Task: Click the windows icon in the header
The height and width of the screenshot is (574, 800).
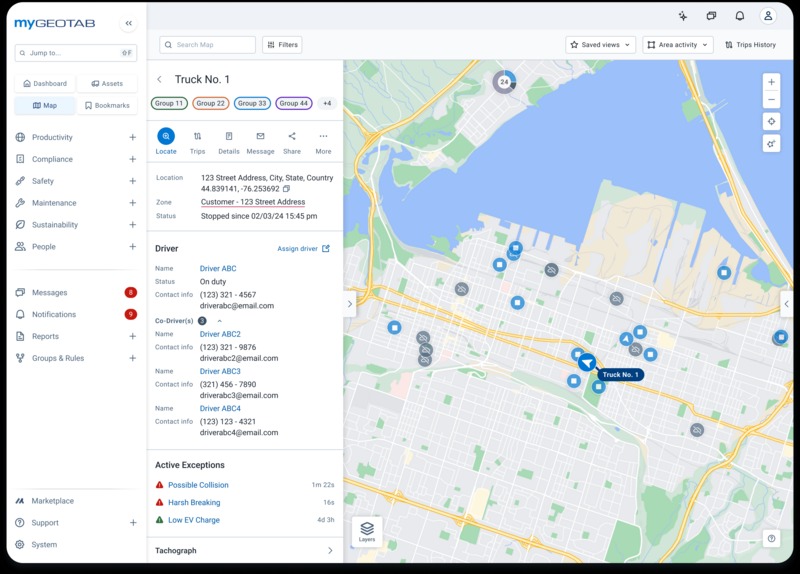Action: pos(711,16)
